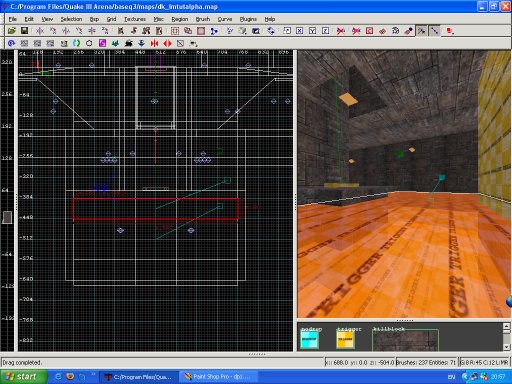Click the gray marker in Z-height window

[x=7, y=217]
